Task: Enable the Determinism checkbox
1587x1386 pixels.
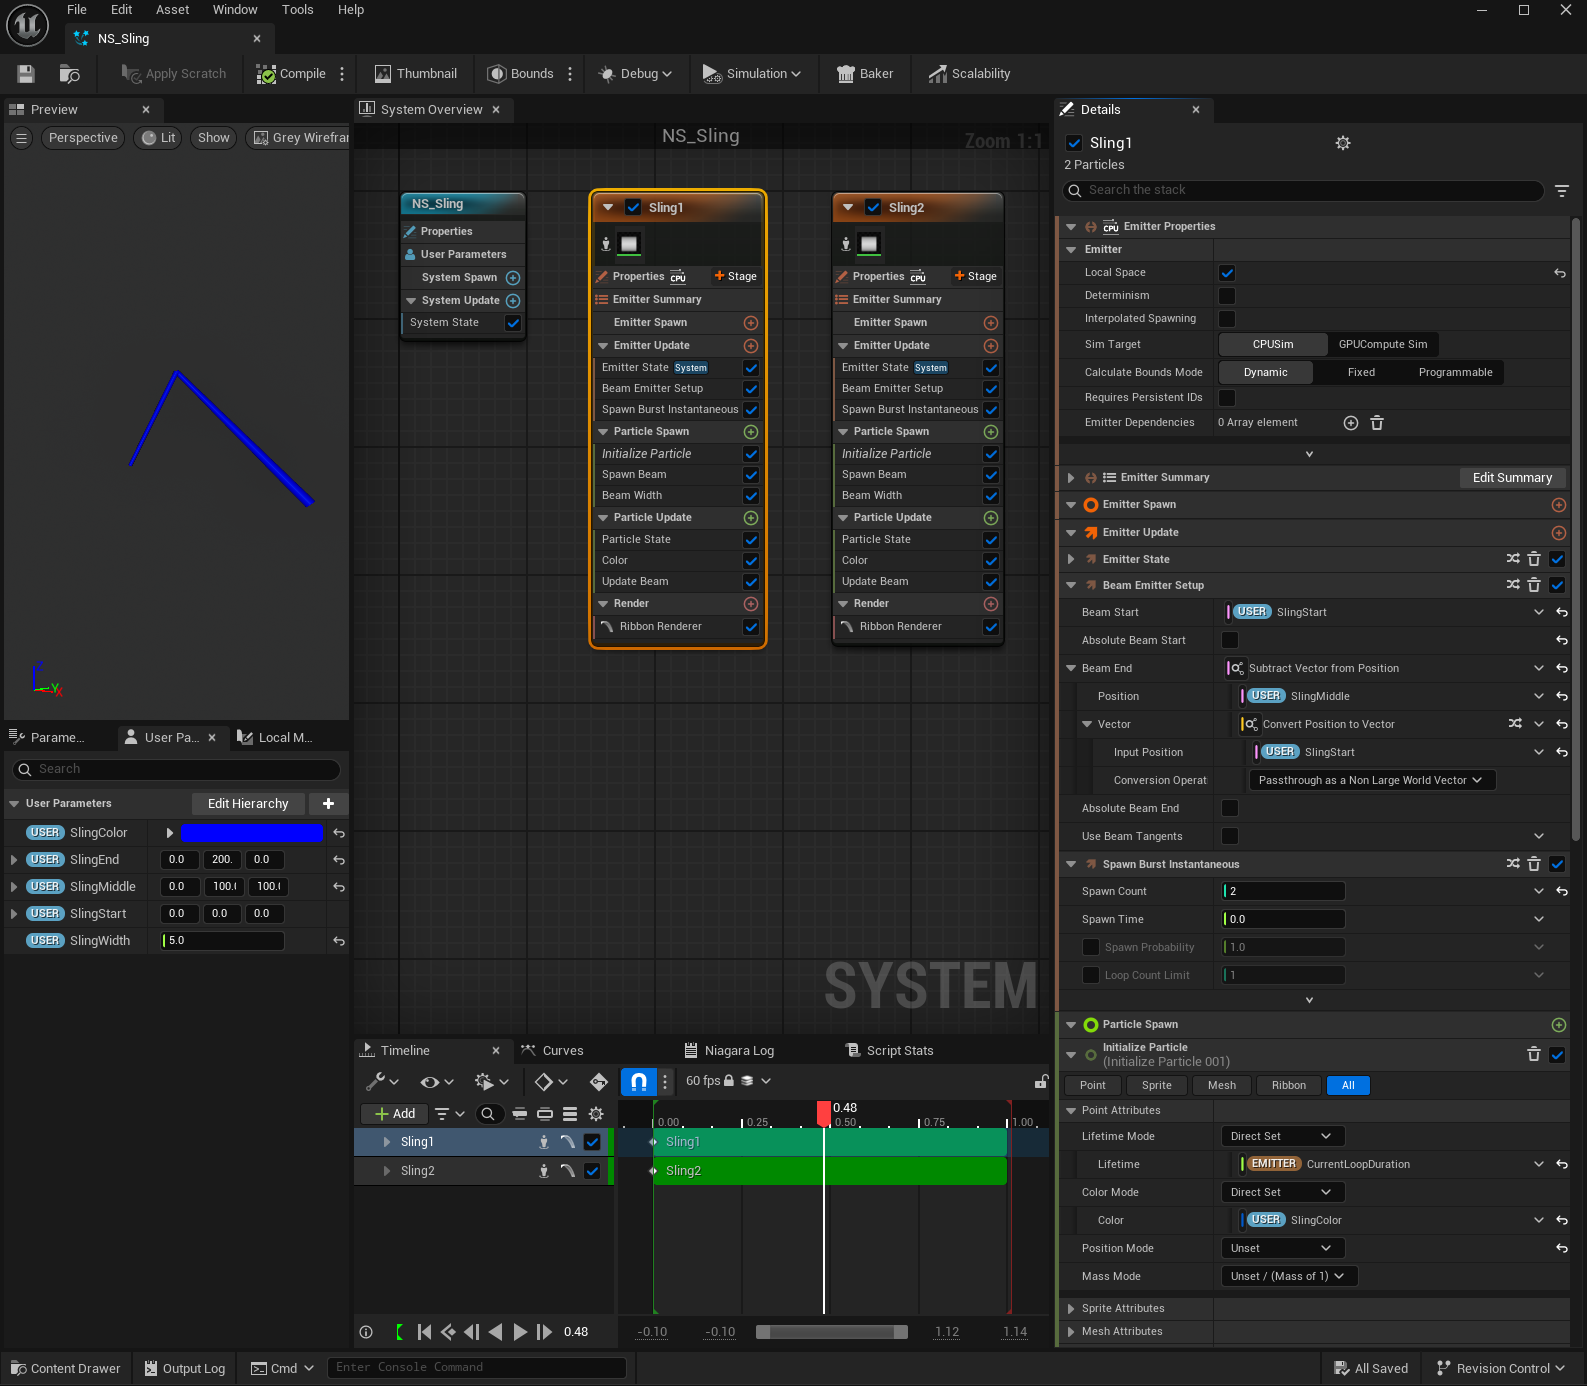Action: click(x=1227, y=296)
